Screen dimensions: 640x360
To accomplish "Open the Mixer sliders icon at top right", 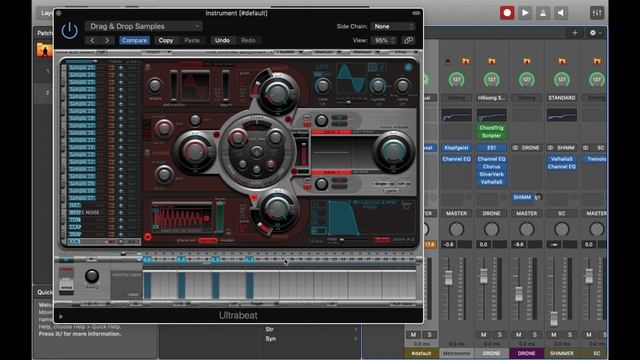I will pyautogui.click(x=597, y=13).
